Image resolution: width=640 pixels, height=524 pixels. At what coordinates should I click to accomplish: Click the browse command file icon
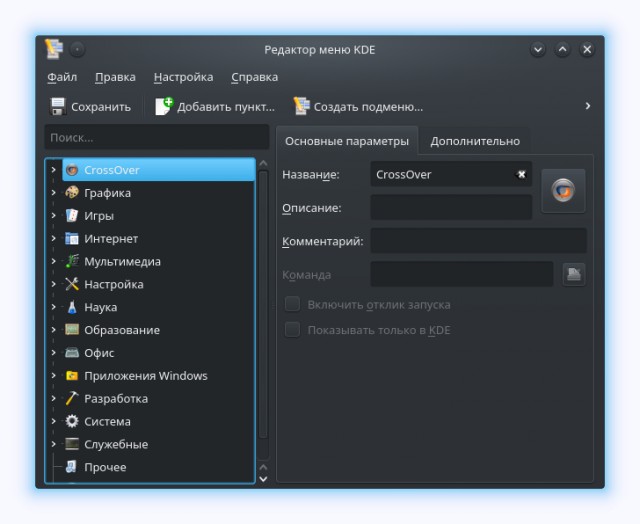coord(573,274)
